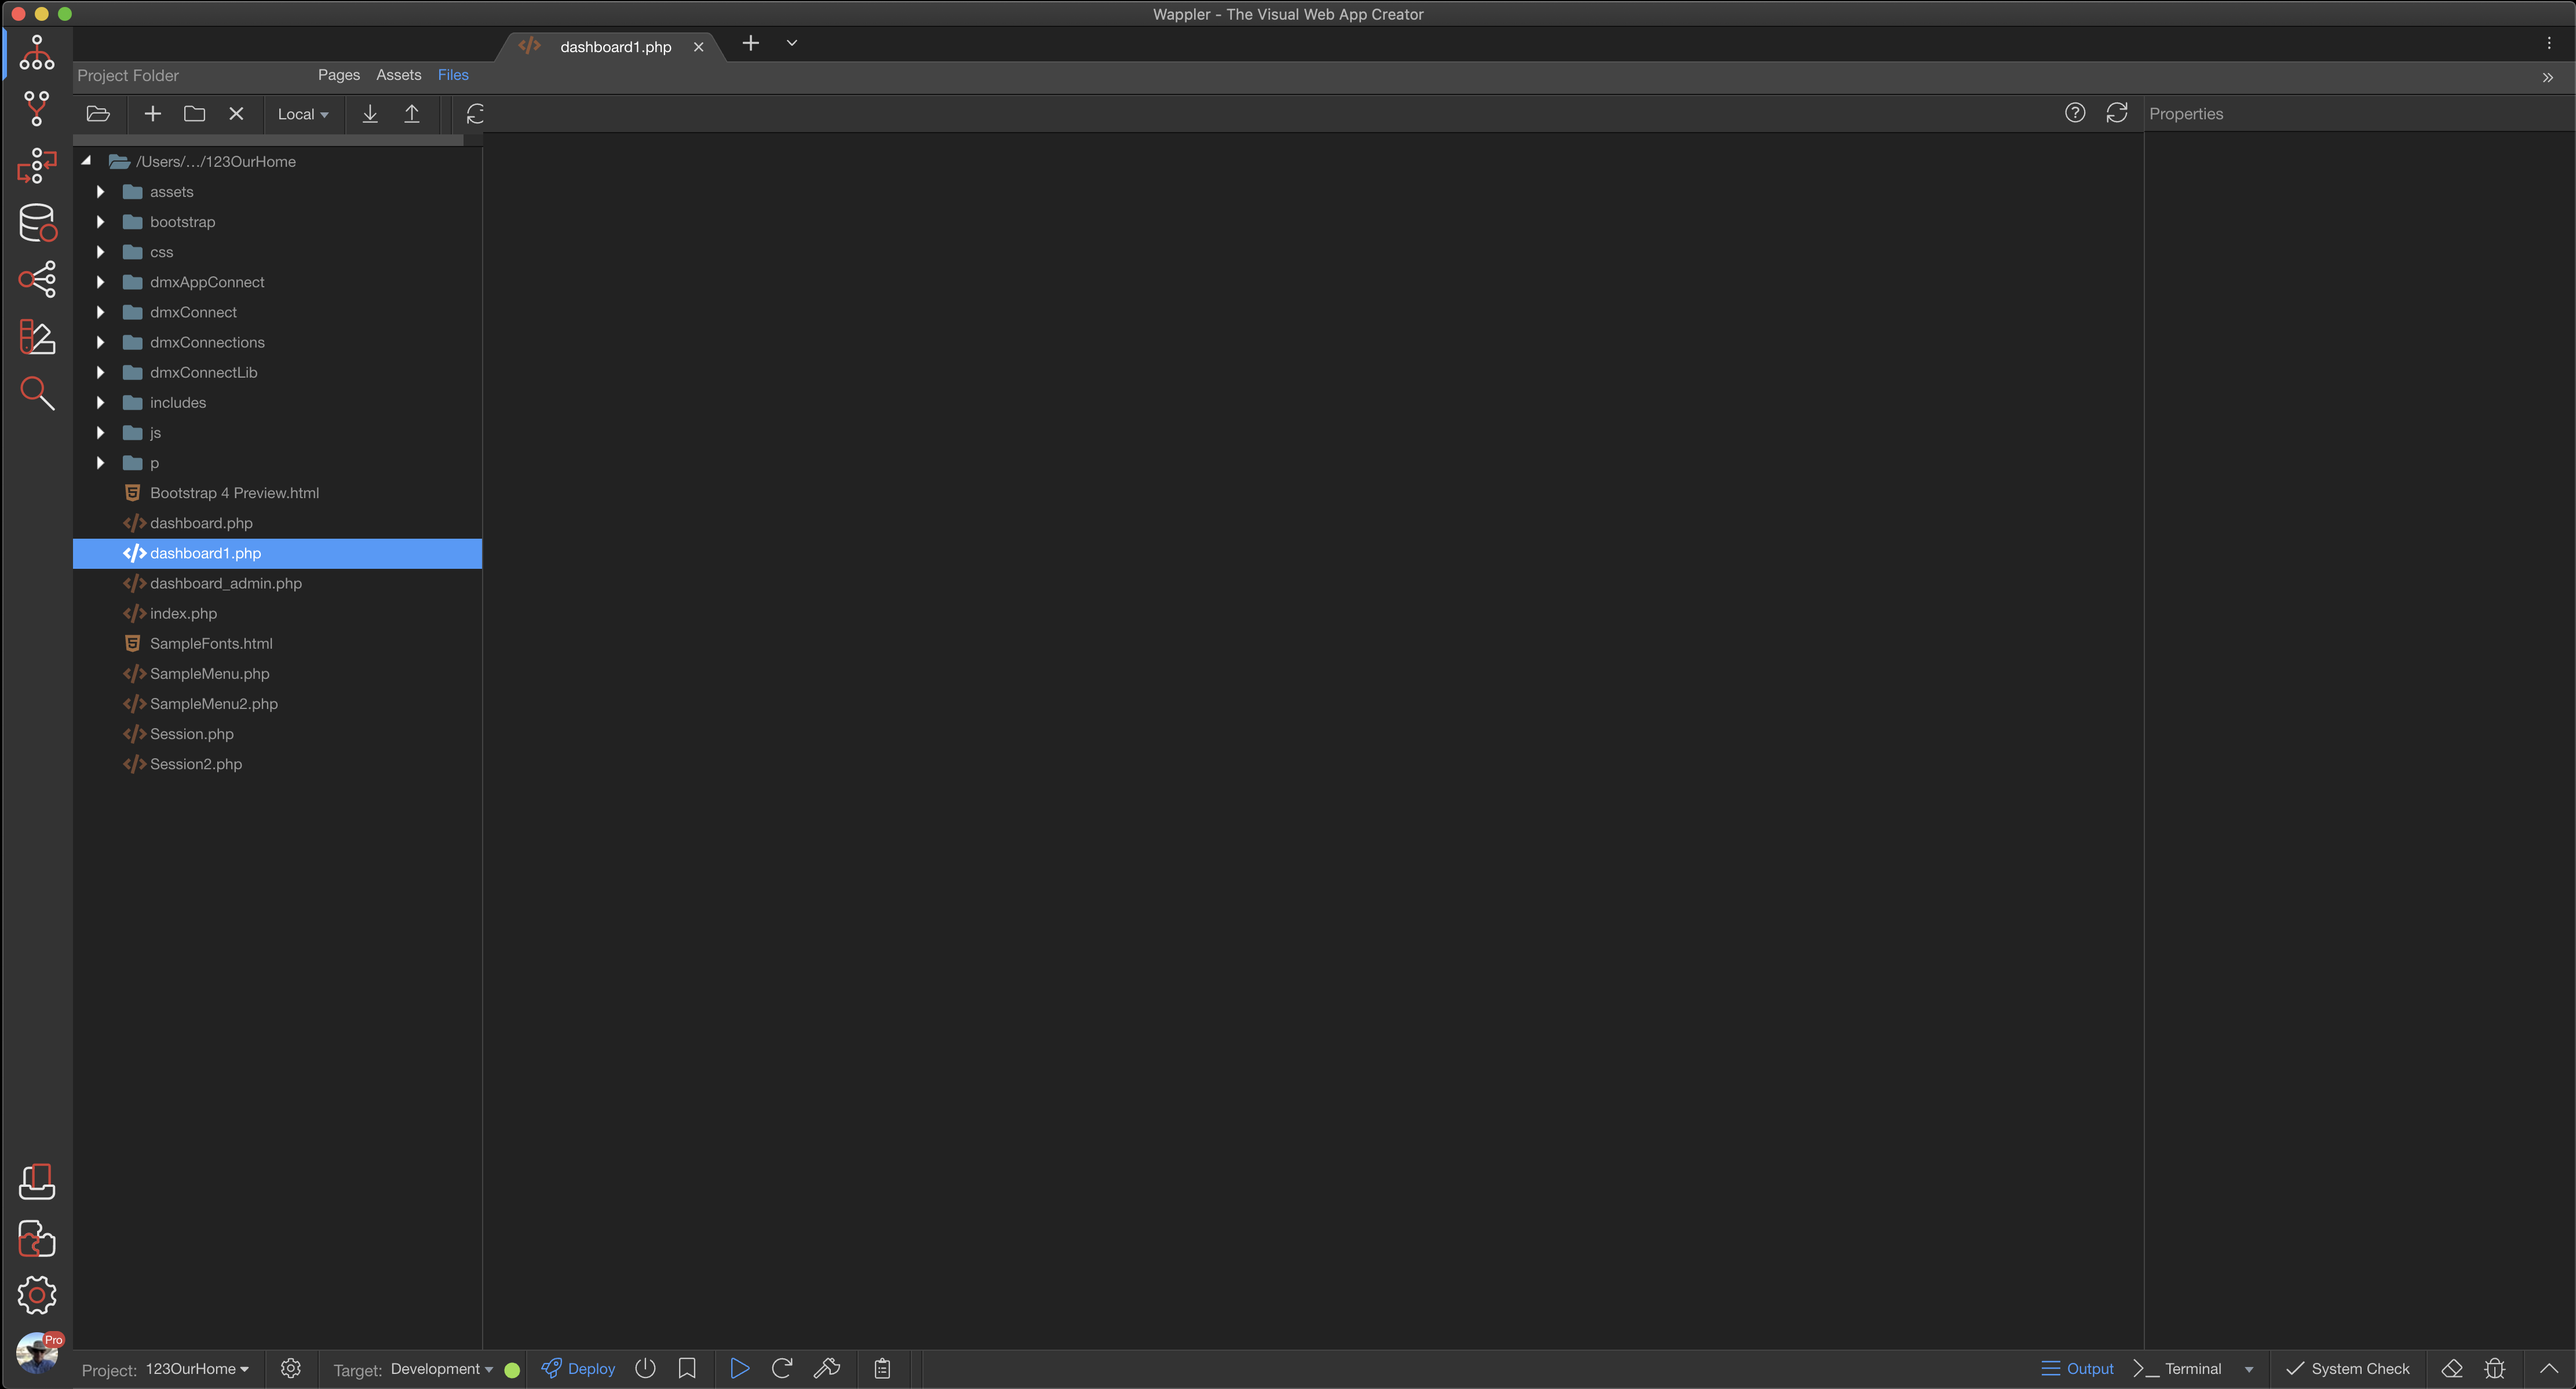Expand the assets folder
Image resolution: width=2576 pixels, height=1389 pixels.
point(100,191)
